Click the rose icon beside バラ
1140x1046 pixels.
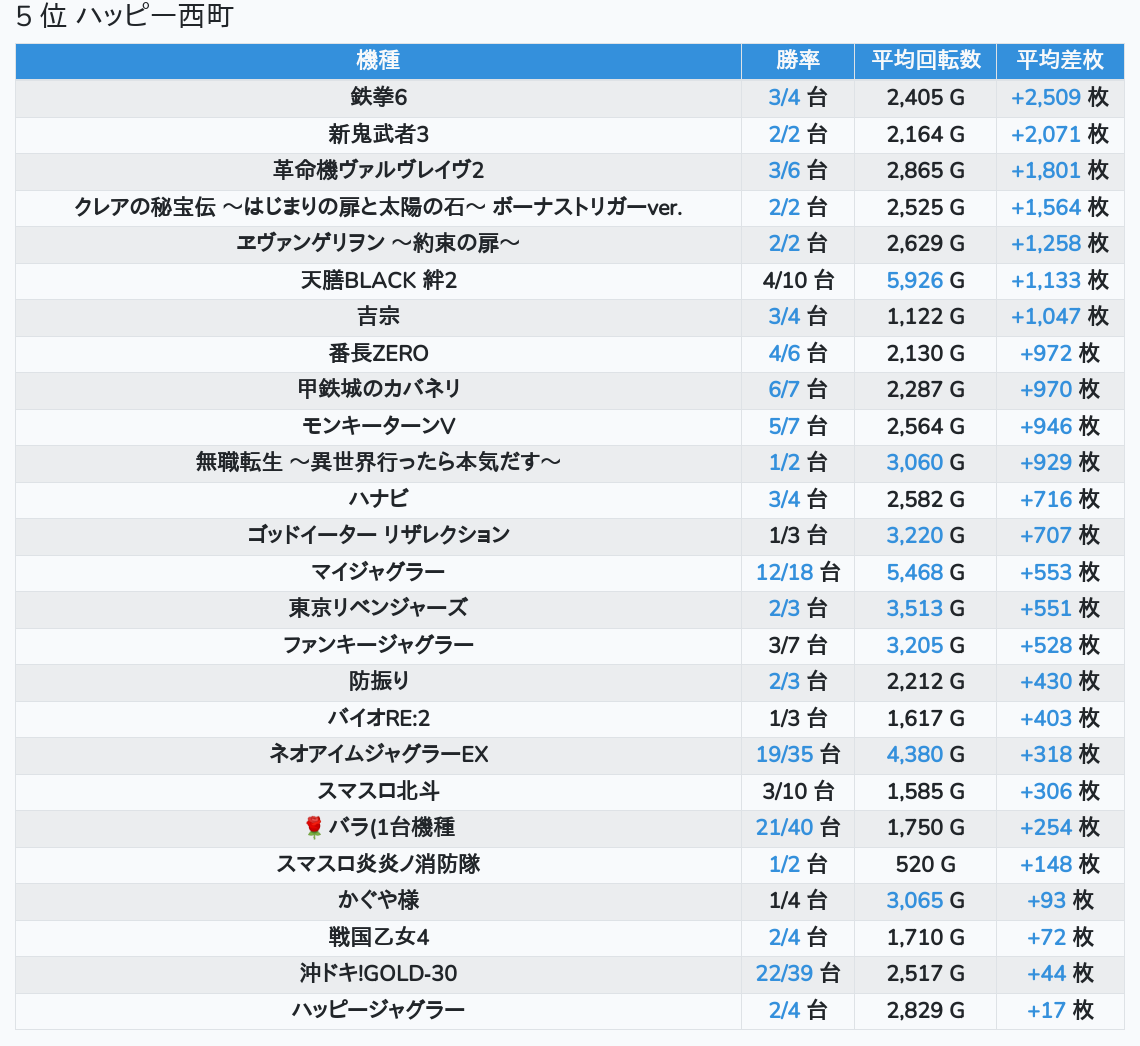pos(313,828)
